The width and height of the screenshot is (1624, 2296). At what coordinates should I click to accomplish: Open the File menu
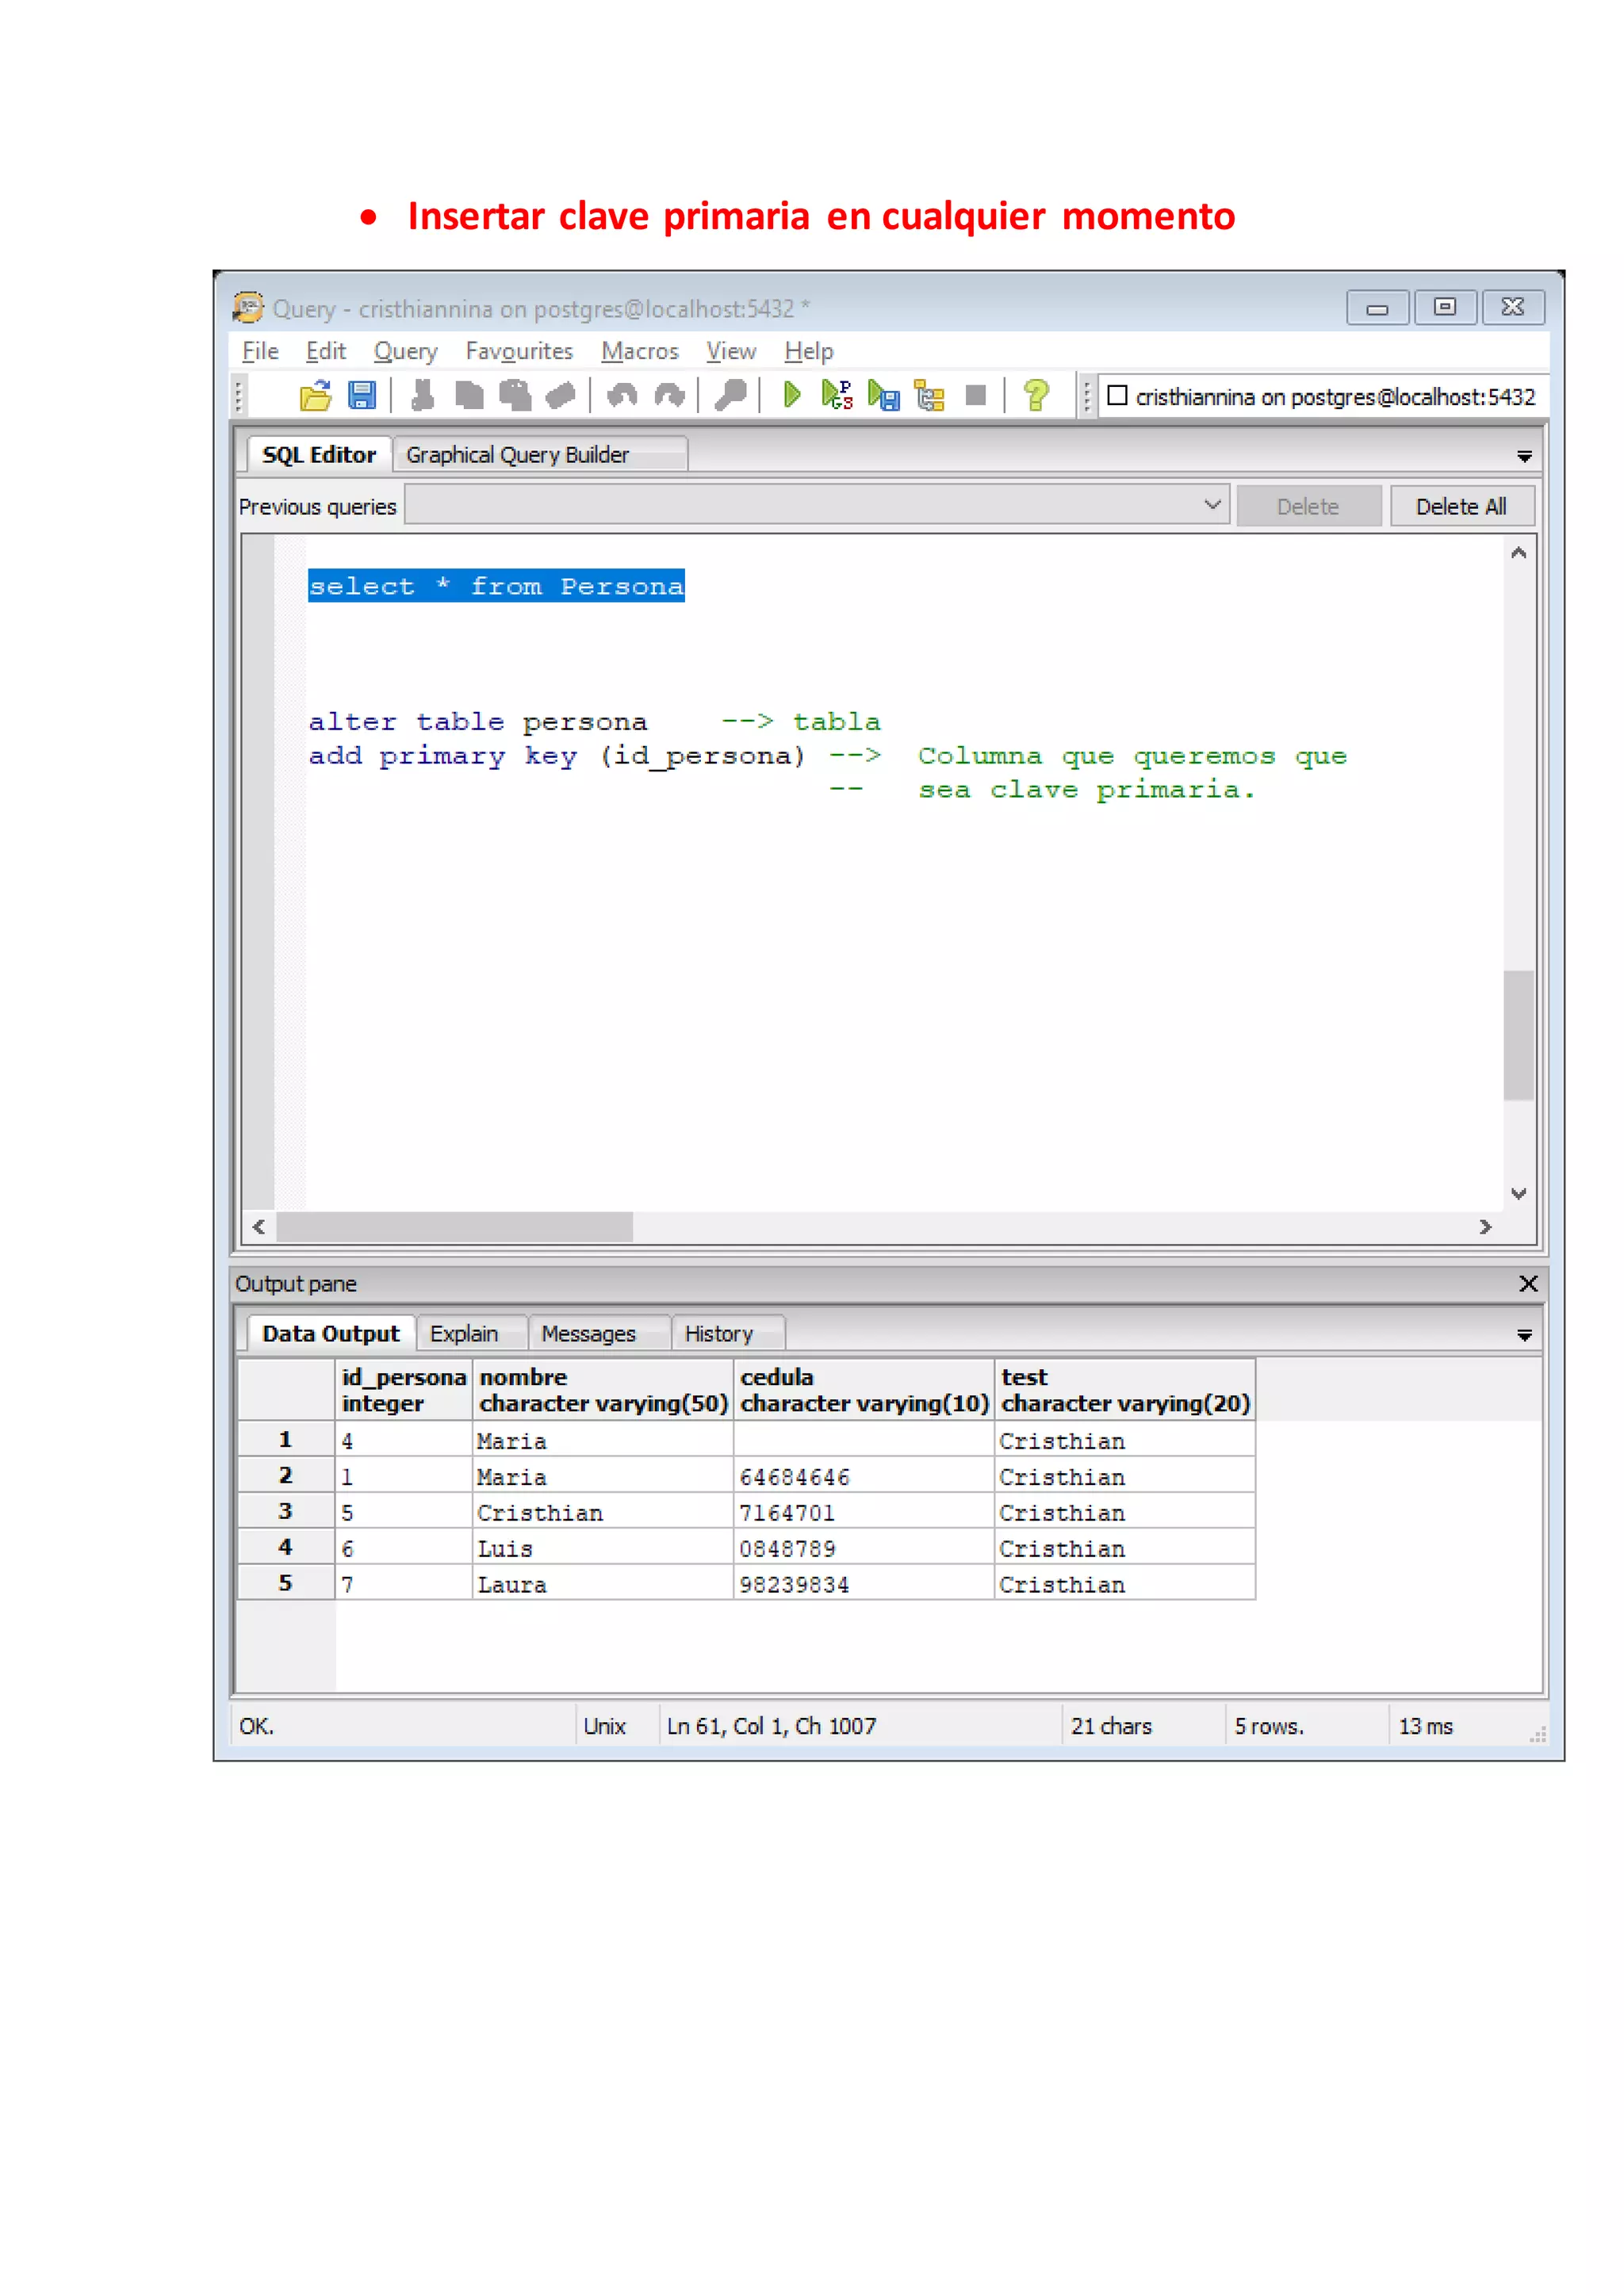point(260,351)
